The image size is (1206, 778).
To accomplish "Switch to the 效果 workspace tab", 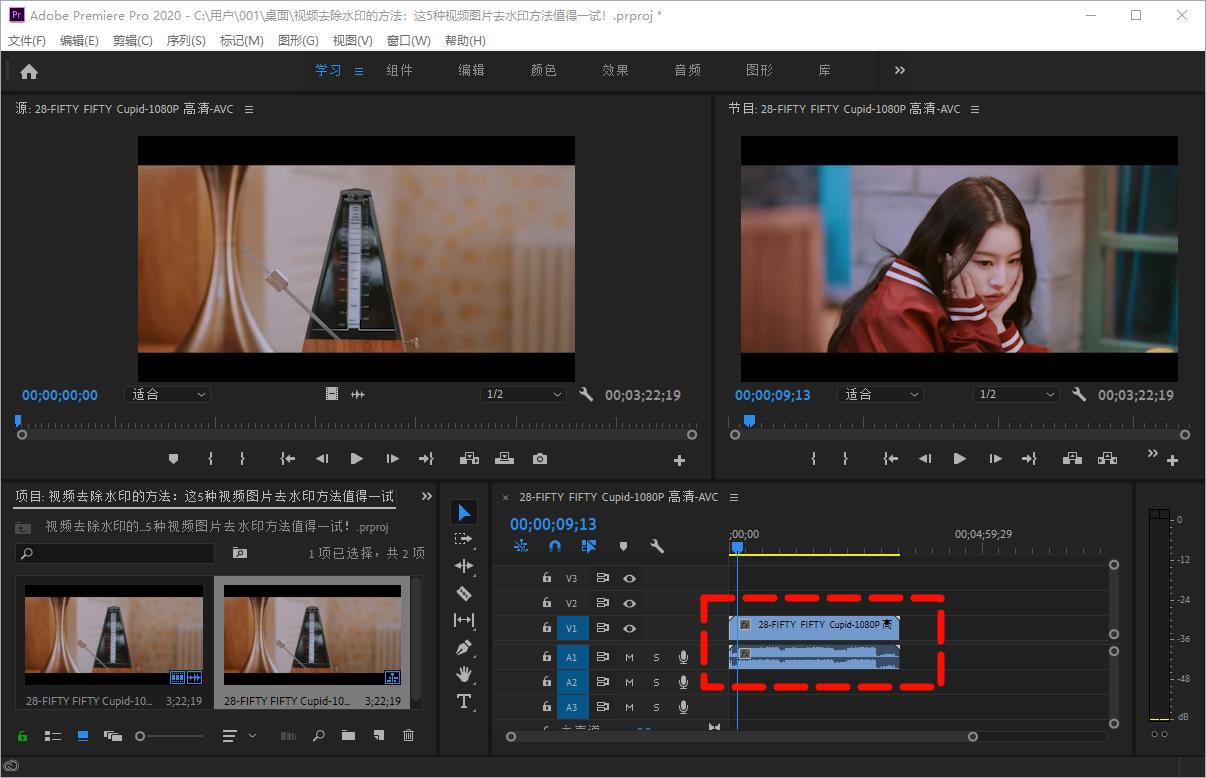I will (x=615, y=71).
